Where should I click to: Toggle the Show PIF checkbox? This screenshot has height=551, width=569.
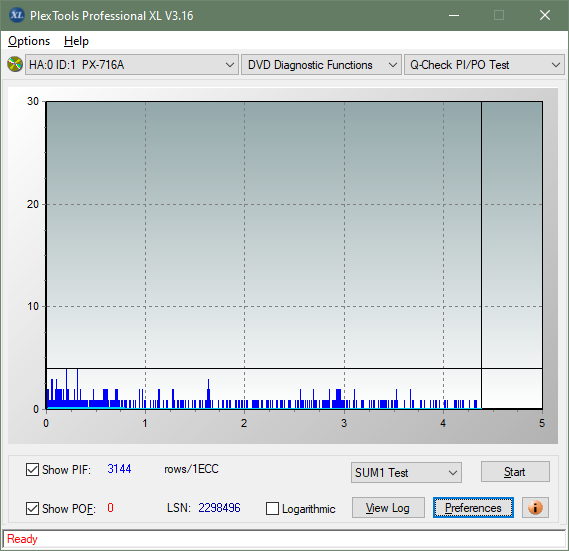pyautogui.click(x=32, y=469)
